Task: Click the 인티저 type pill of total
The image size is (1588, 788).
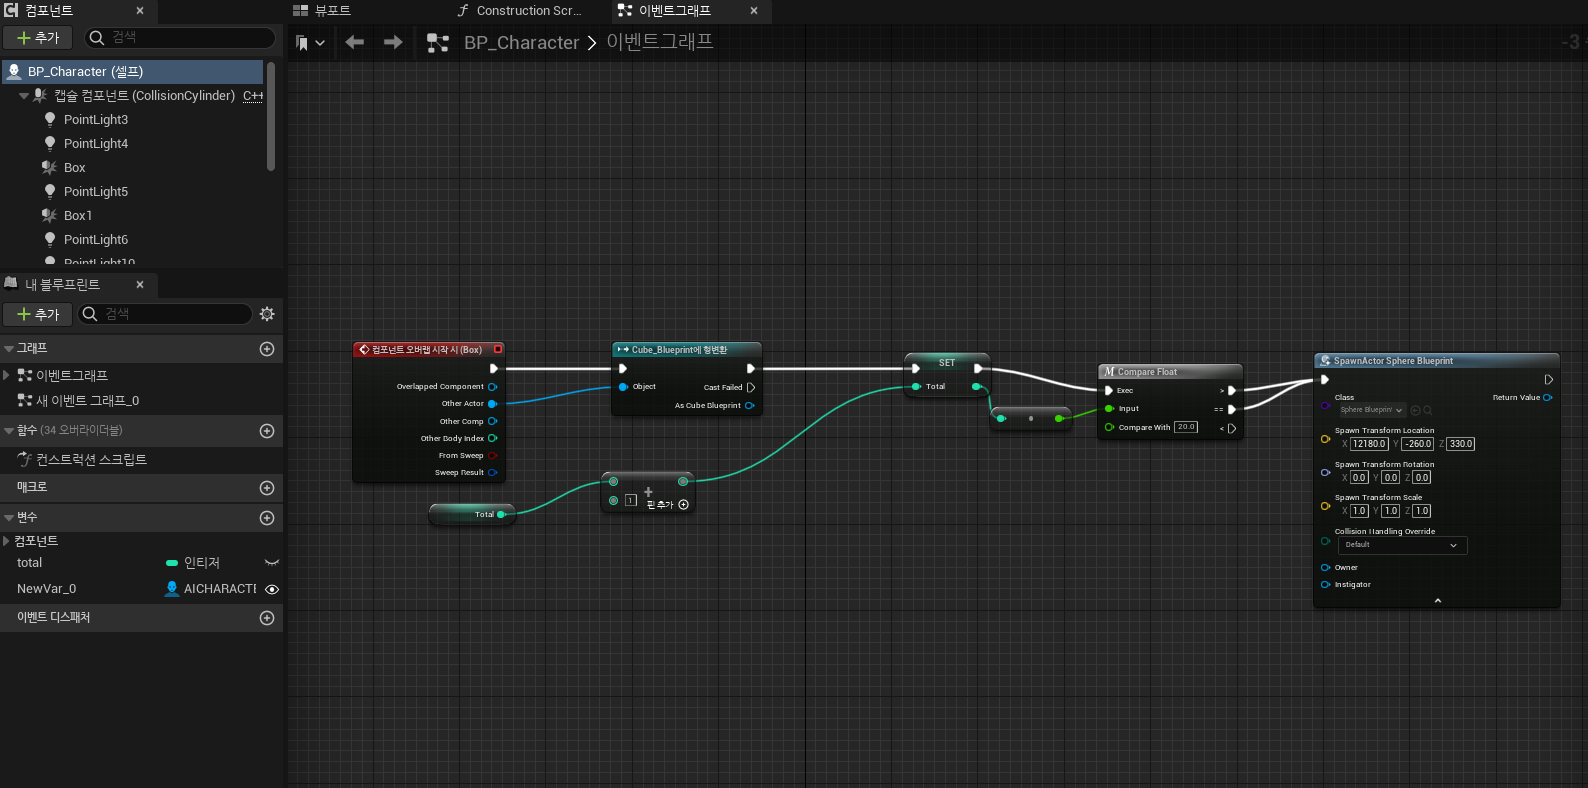Action: [x=172, y=563]
